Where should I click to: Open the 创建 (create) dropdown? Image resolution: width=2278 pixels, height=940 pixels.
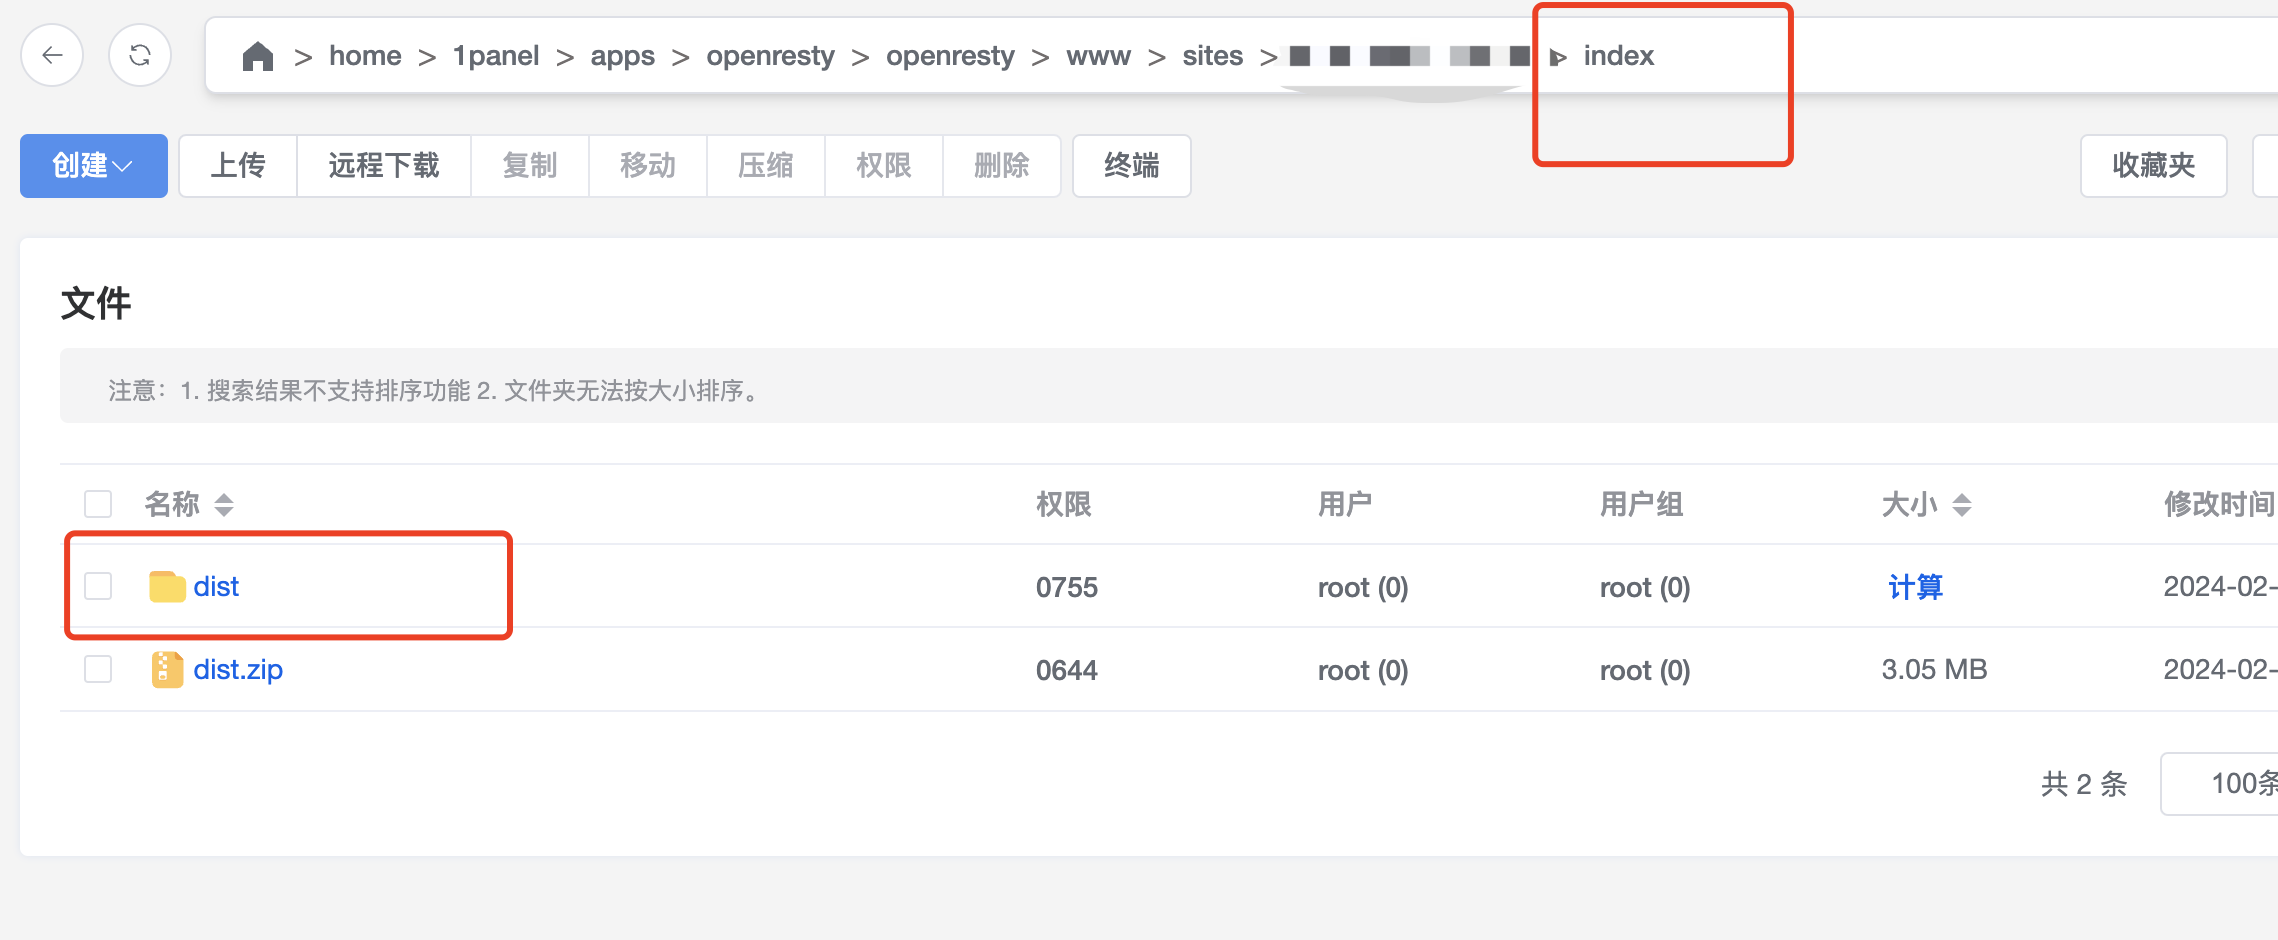click(93, 166)
